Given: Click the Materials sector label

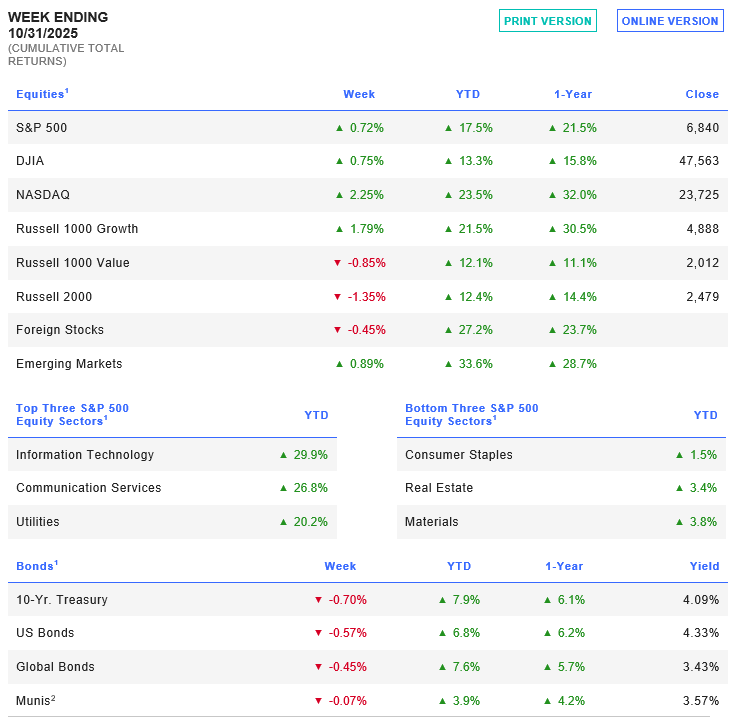Looking at the screenshot, I should click(431, 521).
